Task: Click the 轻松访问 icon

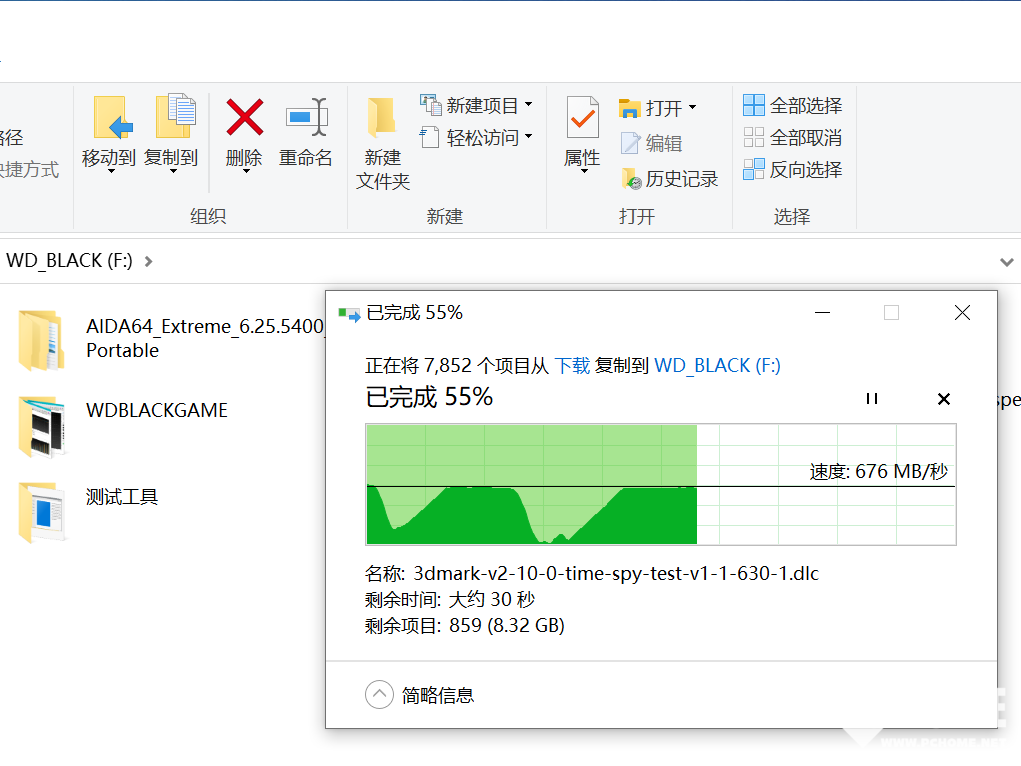Action: [x=430, y=137]
